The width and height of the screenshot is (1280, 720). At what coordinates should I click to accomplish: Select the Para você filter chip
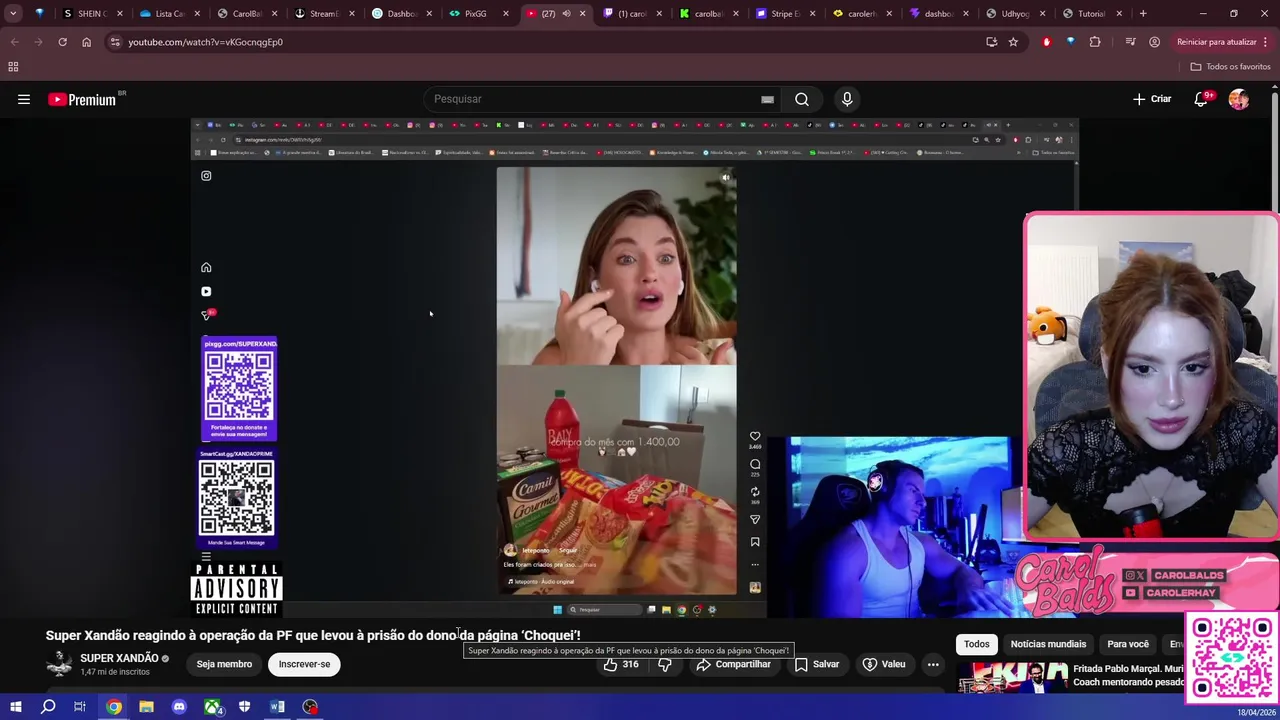1128,644
